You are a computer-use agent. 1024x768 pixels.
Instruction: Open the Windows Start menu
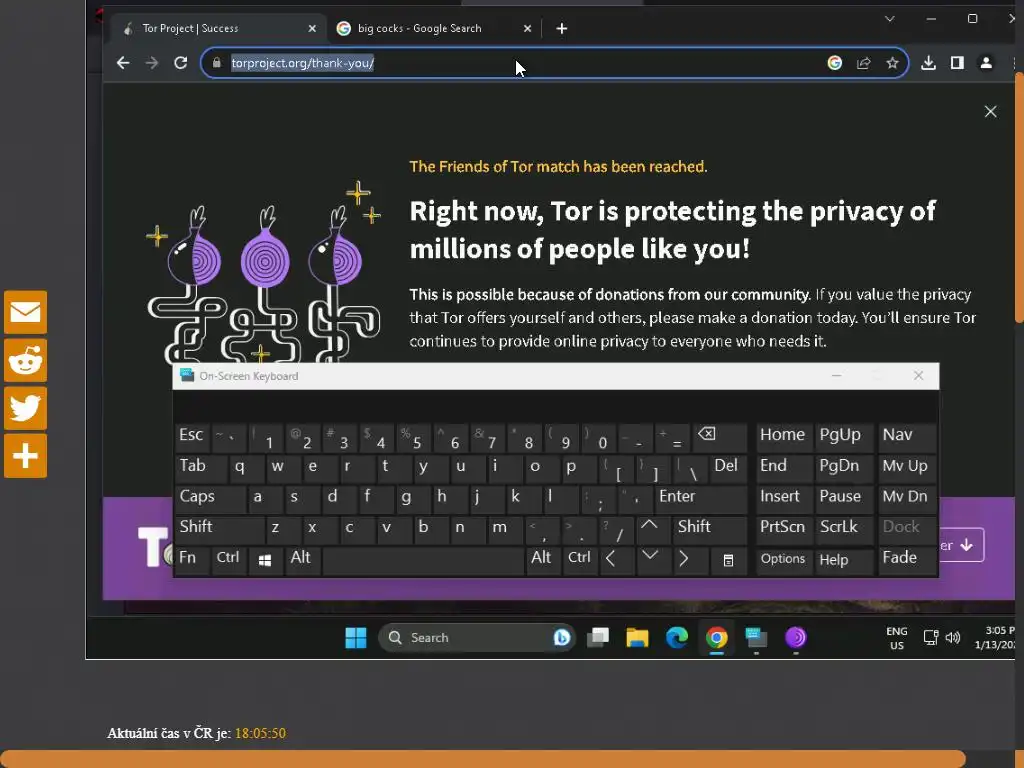[356, 637]
